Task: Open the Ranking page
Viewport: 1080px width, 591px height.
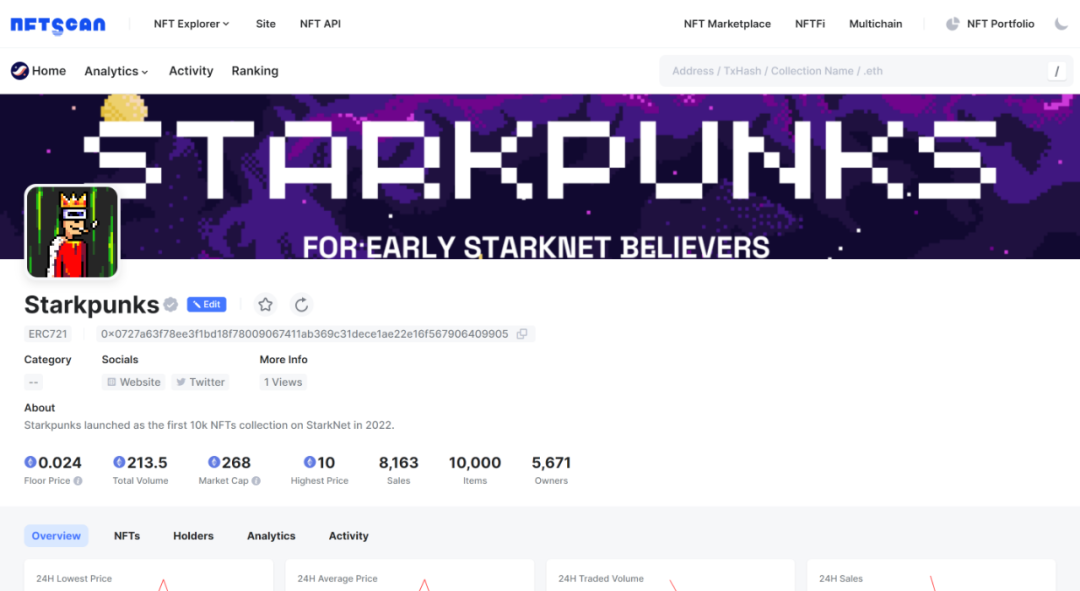Action: (255, 70)
